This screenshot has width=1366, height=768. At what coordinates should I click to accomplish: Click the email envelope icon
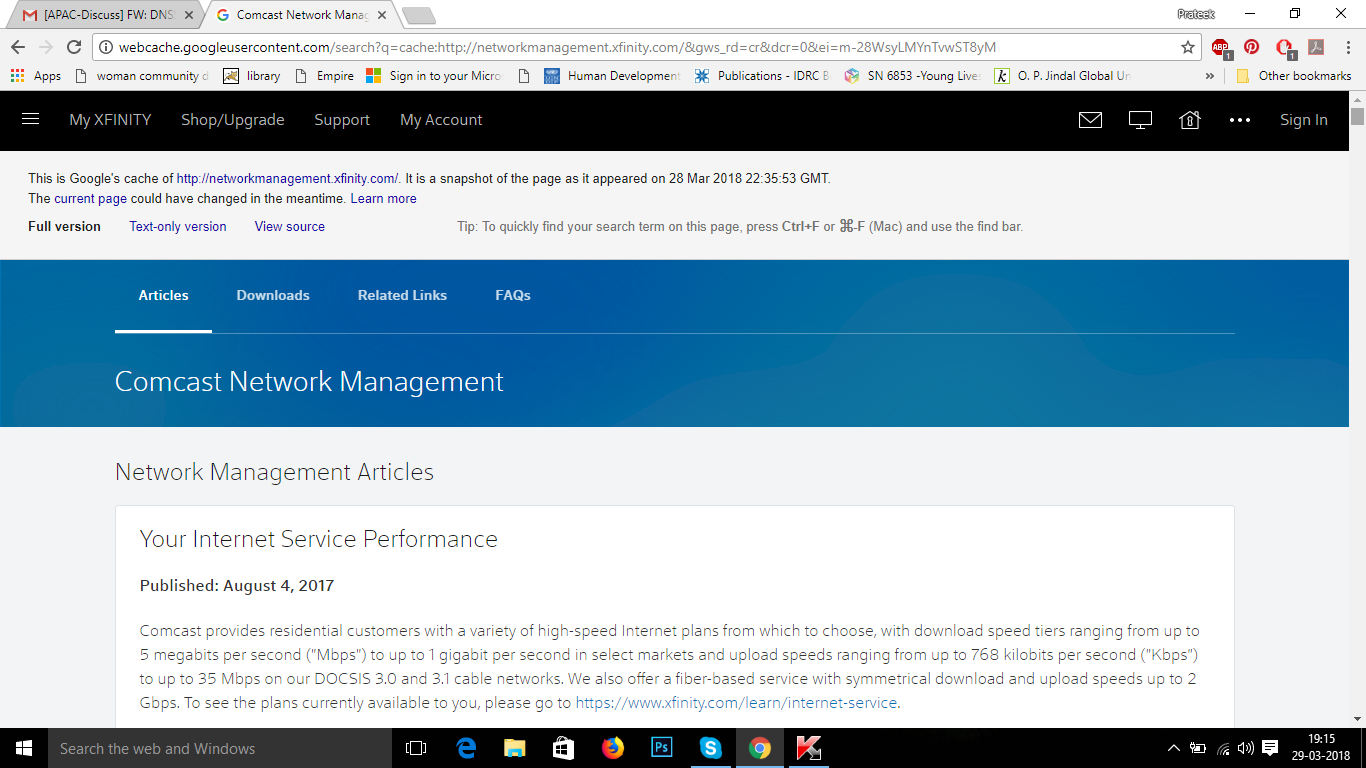coord(1090,120)
